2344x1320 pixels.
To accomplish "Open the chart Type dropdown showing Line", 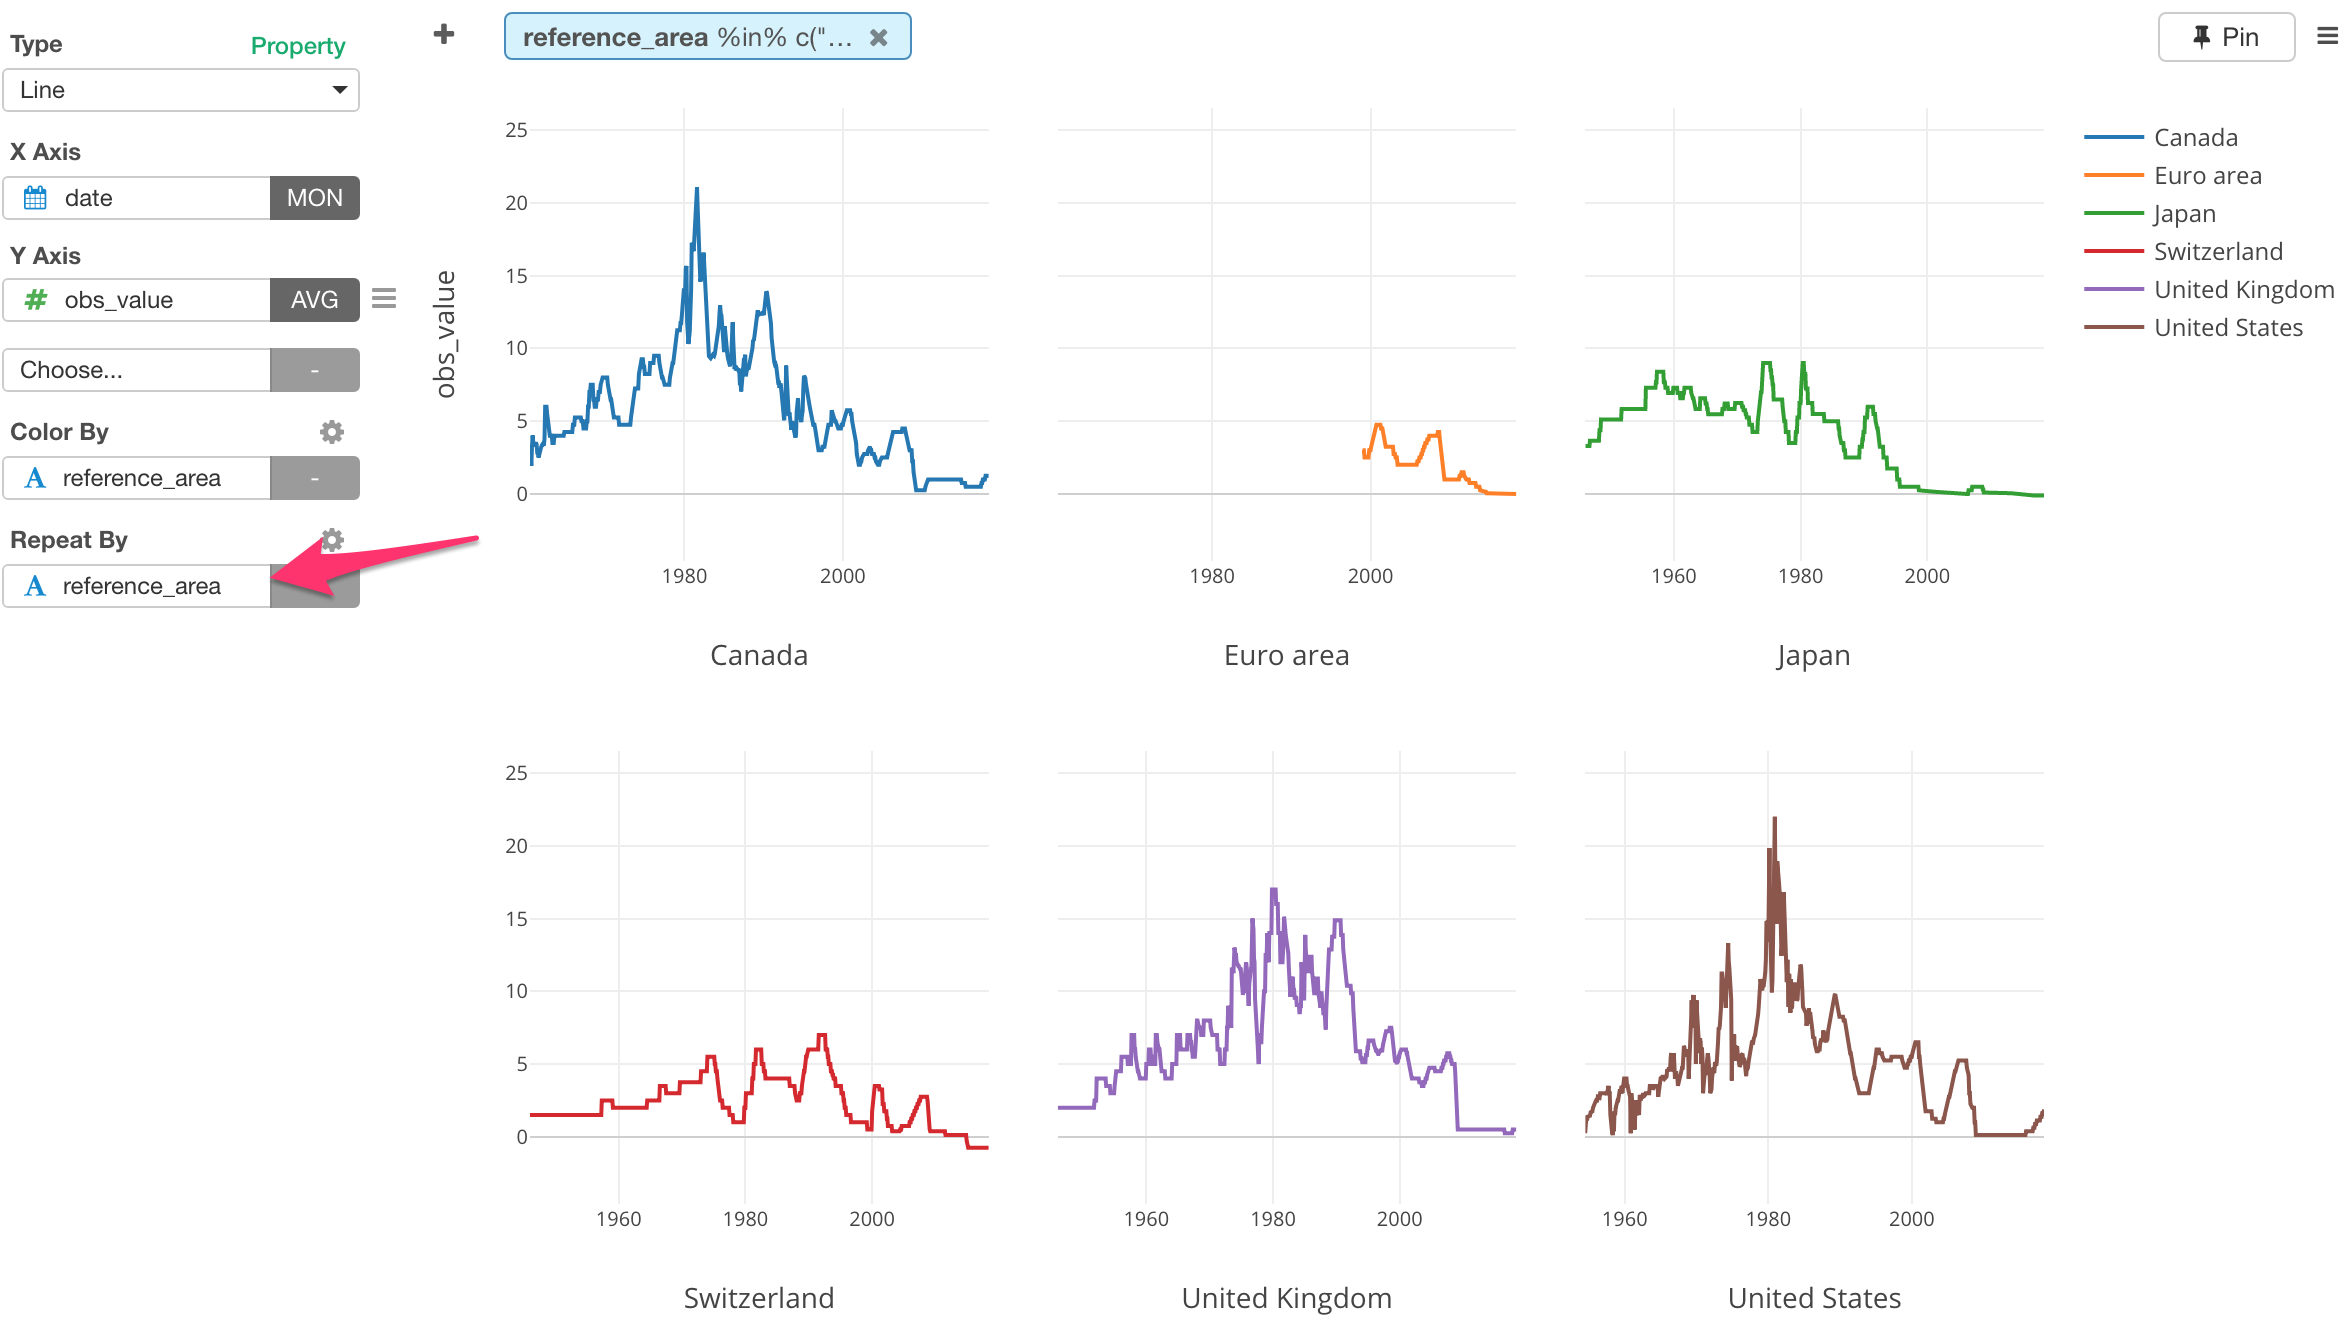I will 181,90.
